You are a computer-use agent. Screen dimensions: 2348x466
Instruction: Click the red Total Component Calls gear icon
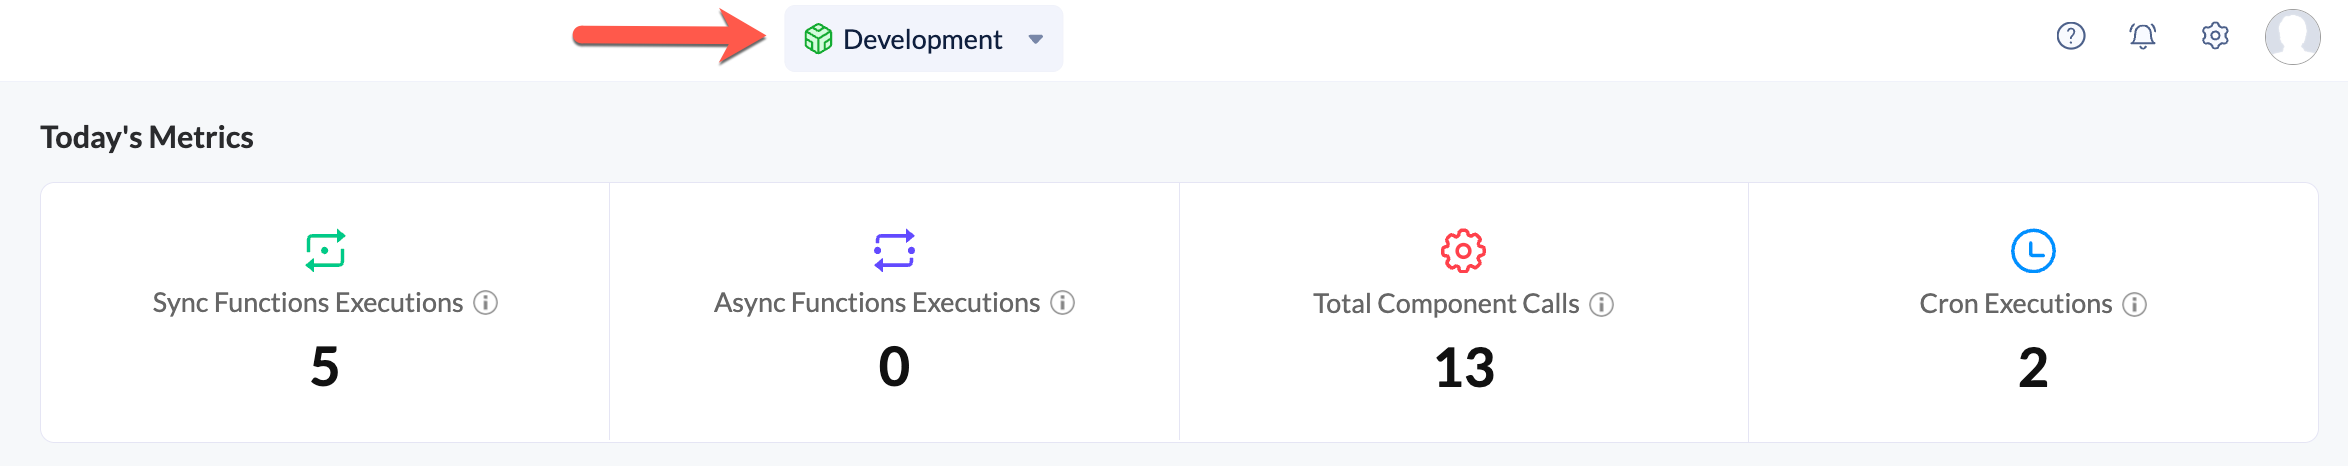click(x=1463, y=251)
